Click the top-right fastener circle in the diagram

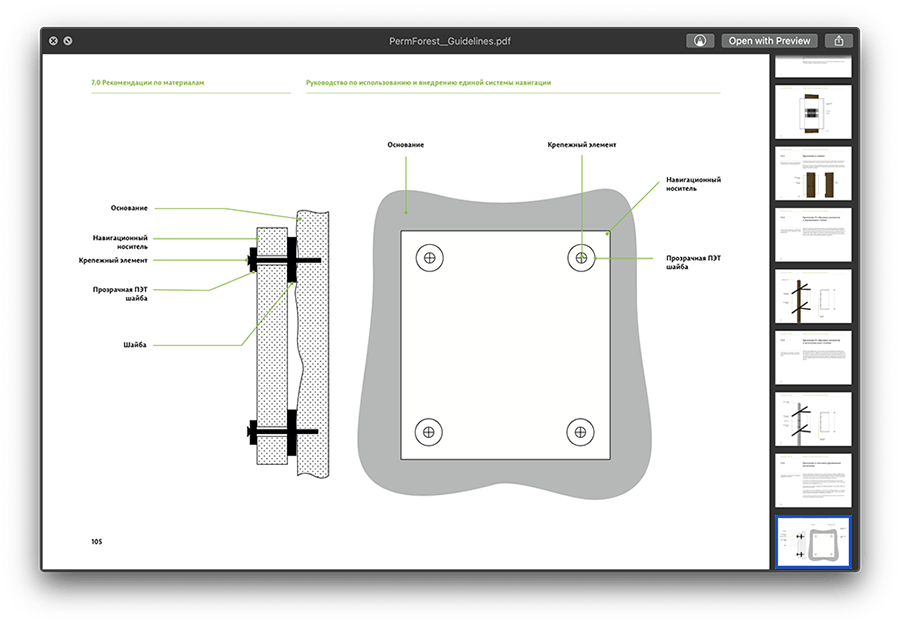pyautogui.click(x=581, y=257)
